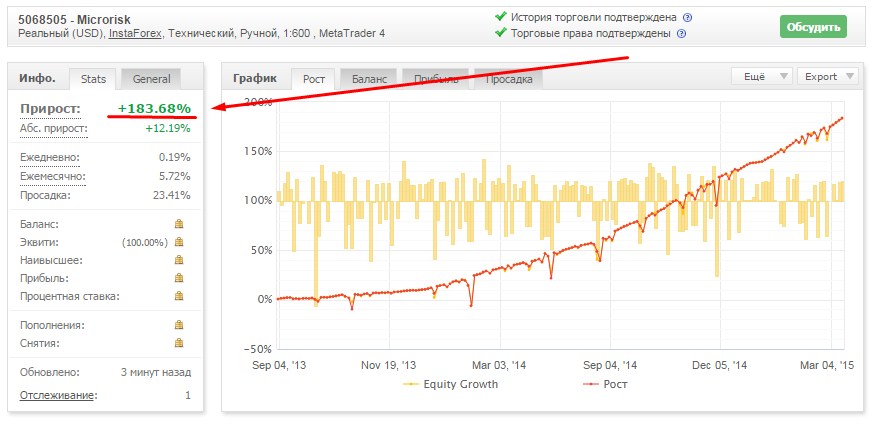Click the lock icon next to Прибыль
875x425 pixels.
click(180, 278)
